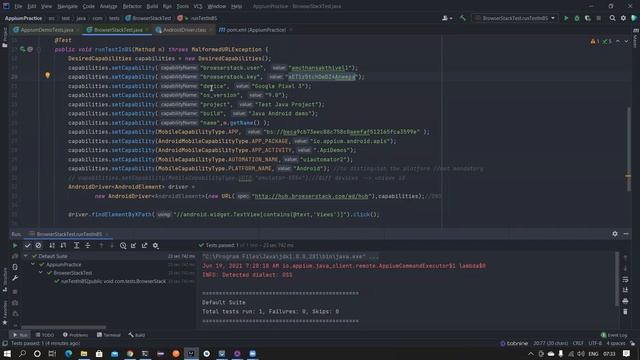Click the tabnine status bar widget
640x360 pixels.
pyautogui.click(x=514, y=343)
